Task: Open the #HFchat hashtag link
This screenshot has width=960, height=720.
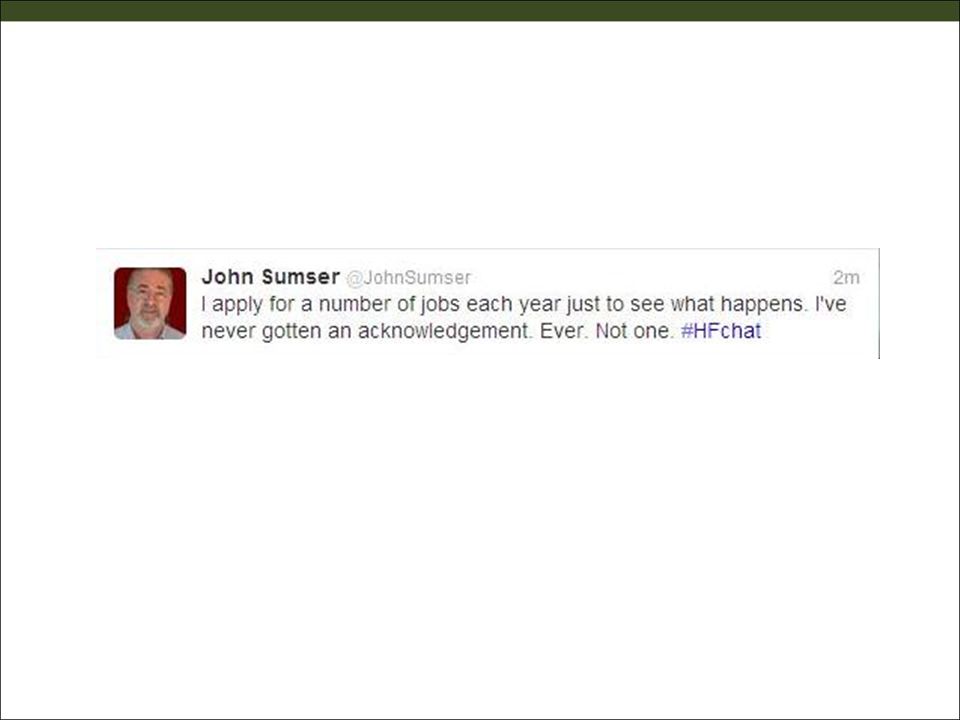Action: pos(721,331)
